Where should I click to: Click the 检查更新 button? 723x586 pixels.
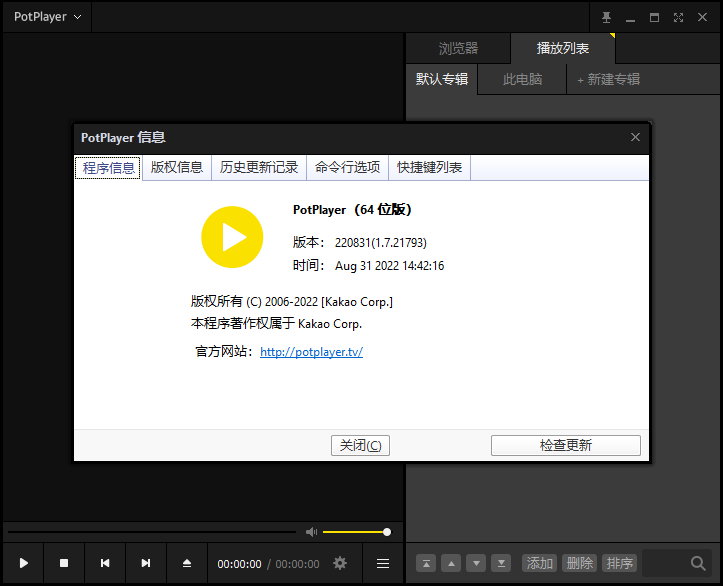pos(566,445)
